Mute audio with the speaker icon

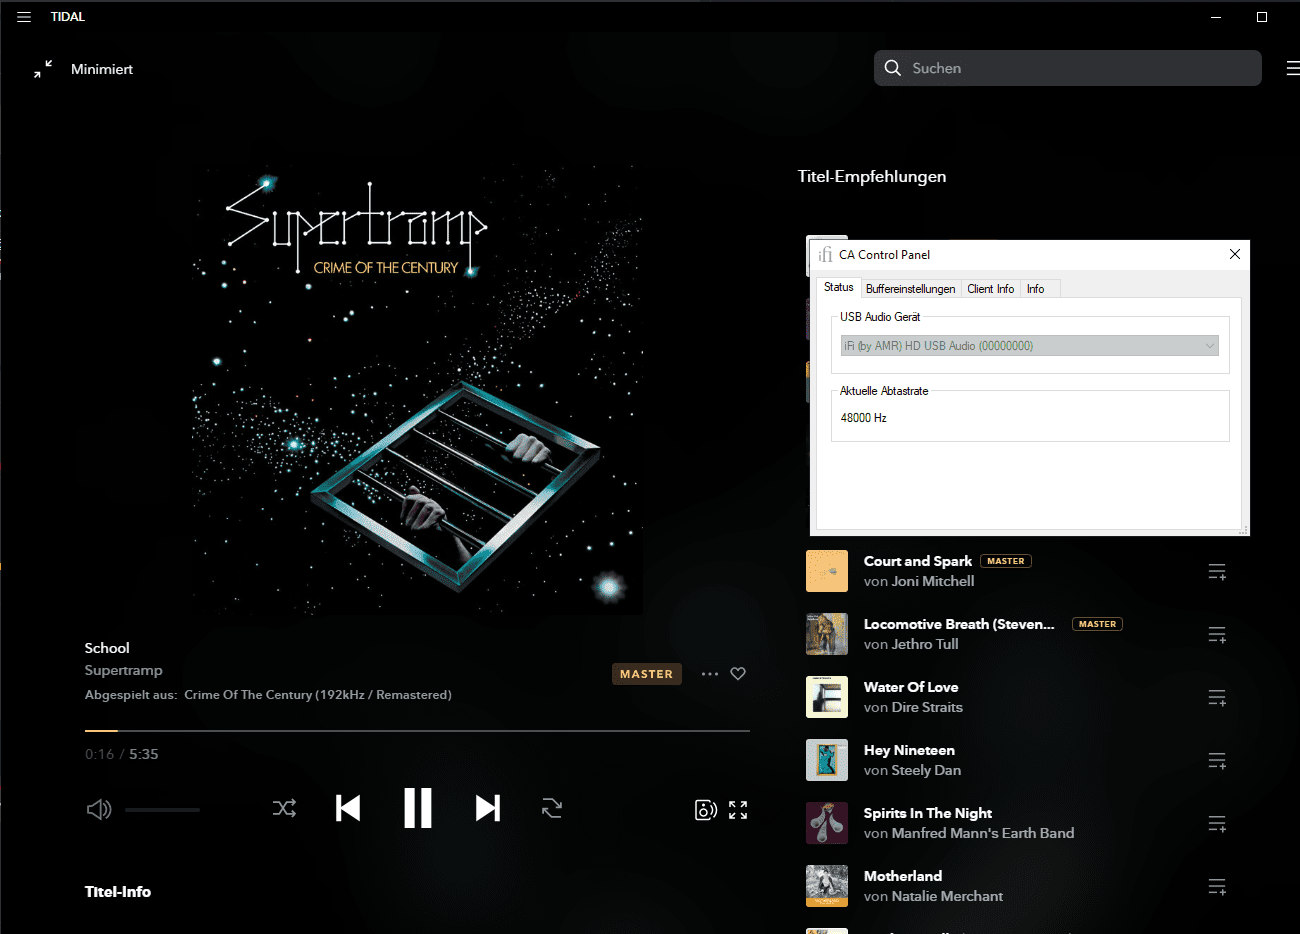pyautogui.click(x=99, y=809)
